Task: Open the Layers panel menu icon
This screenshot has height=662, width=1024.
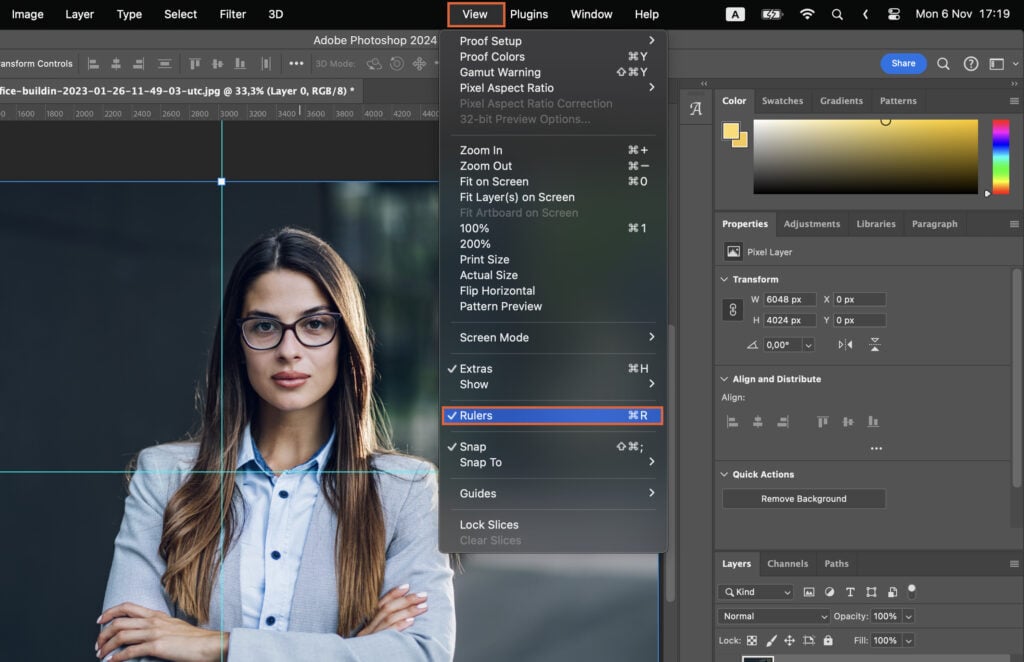Action: click(x=1013, y=563)
